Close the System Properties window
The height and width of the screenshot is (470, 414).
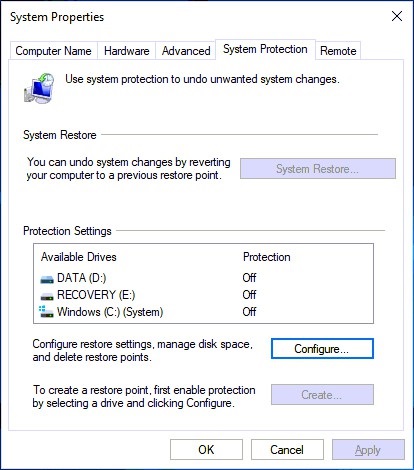pyautogui.click(x=397, y=16)
